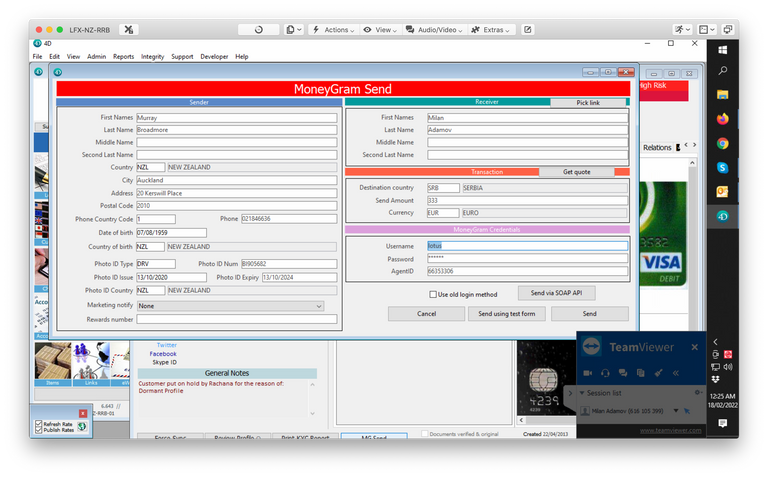The image size is (768, 477).
Task: Click General Notes scrollbar down arrow
Action: [312, 413]
